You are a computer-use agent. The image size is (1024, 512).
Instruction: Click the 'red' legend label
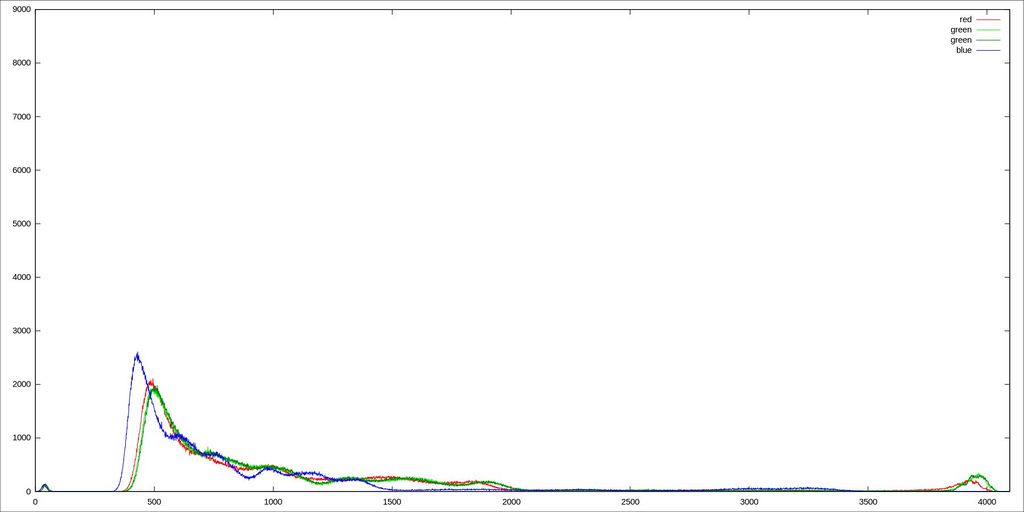click(x=965, y=20)
